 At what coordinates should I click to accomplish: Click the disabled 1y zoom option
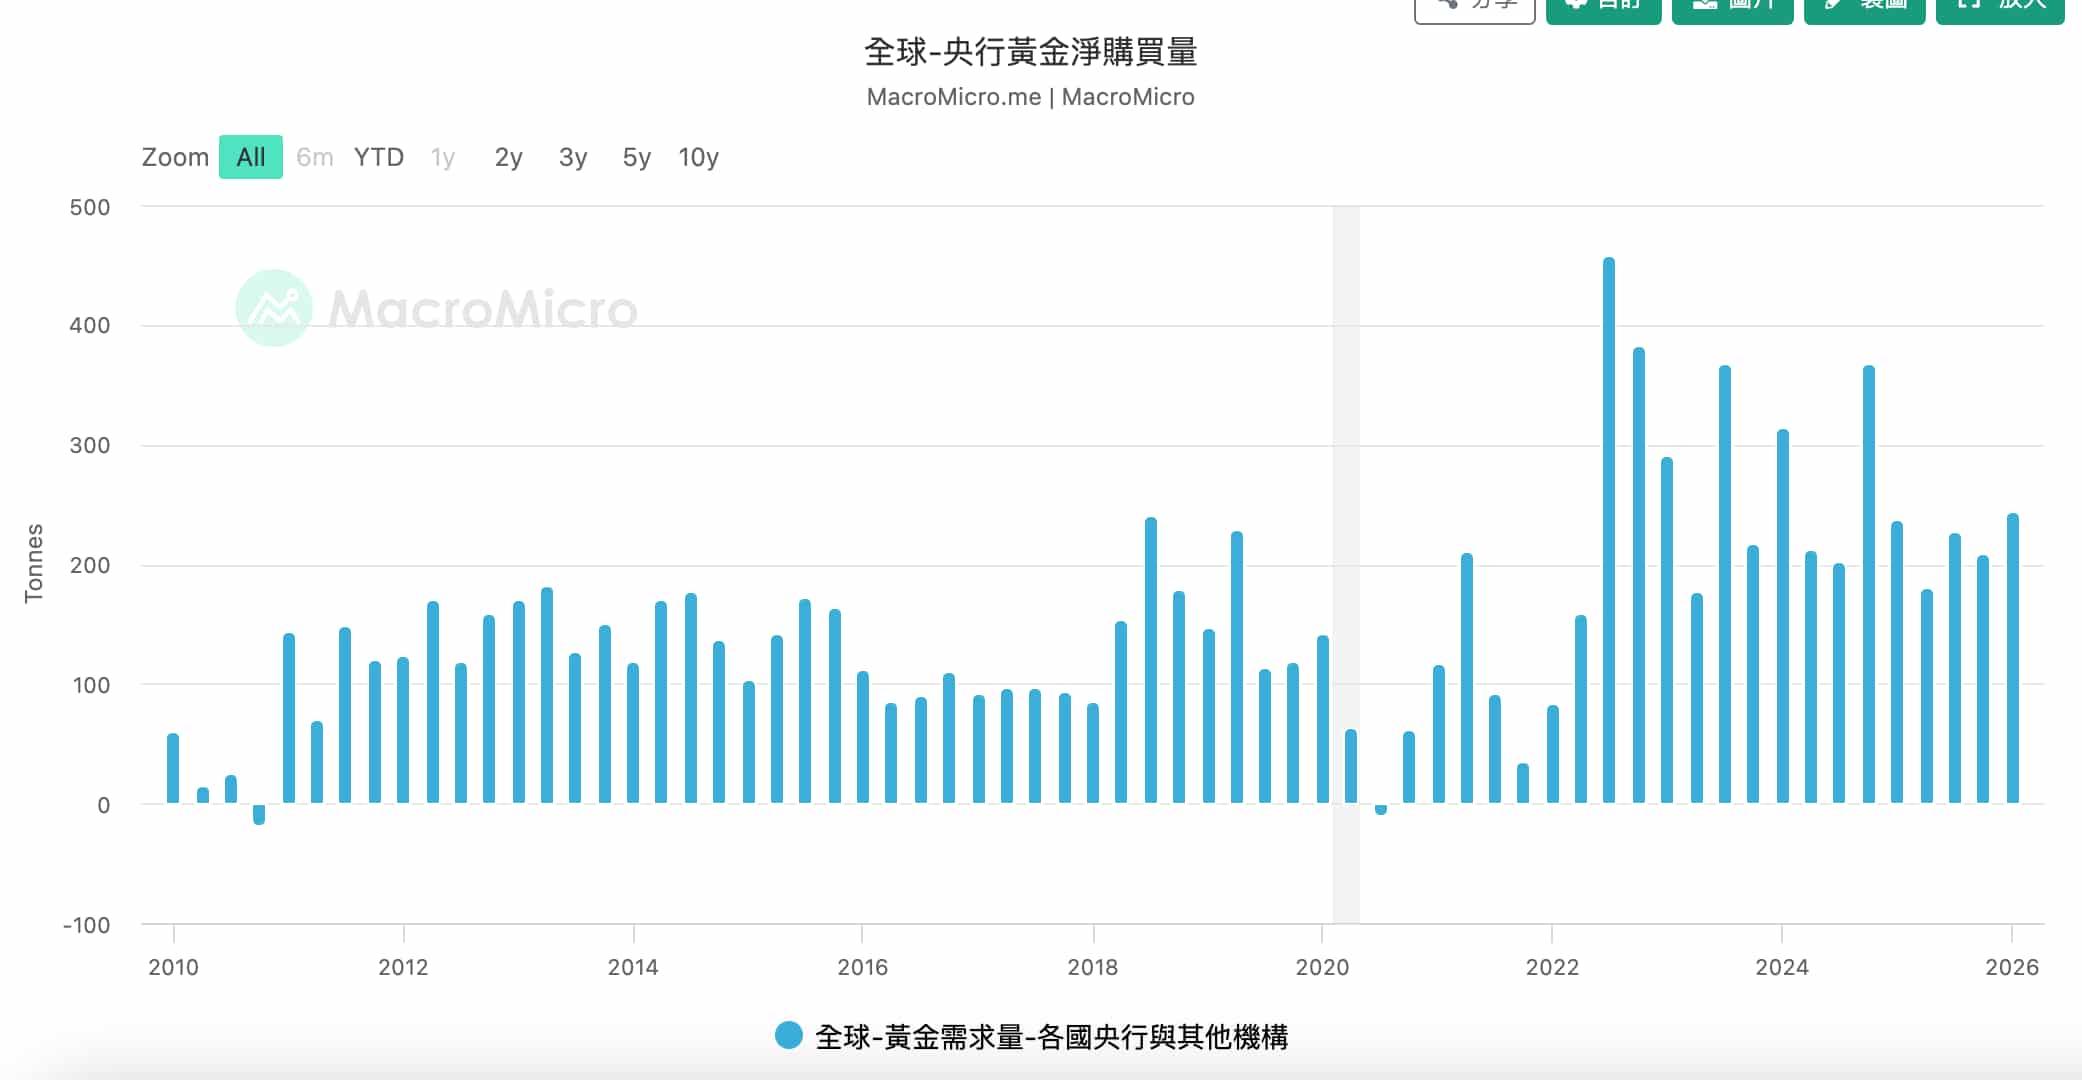point(442,157)
